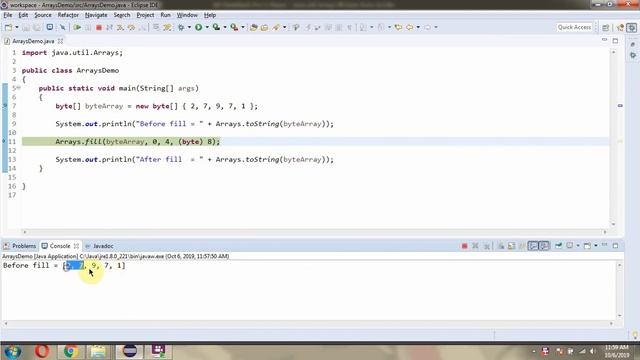Click the Open Type icon

point(253,27)
